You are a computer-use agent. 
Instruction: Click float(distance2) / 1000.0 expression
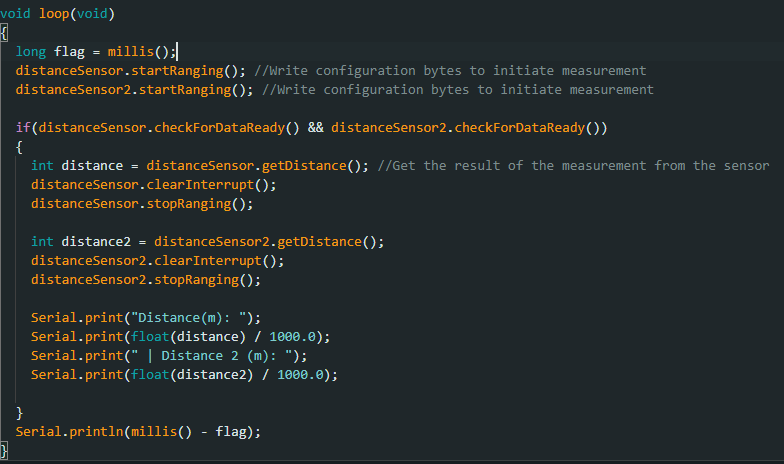(227, 374)
